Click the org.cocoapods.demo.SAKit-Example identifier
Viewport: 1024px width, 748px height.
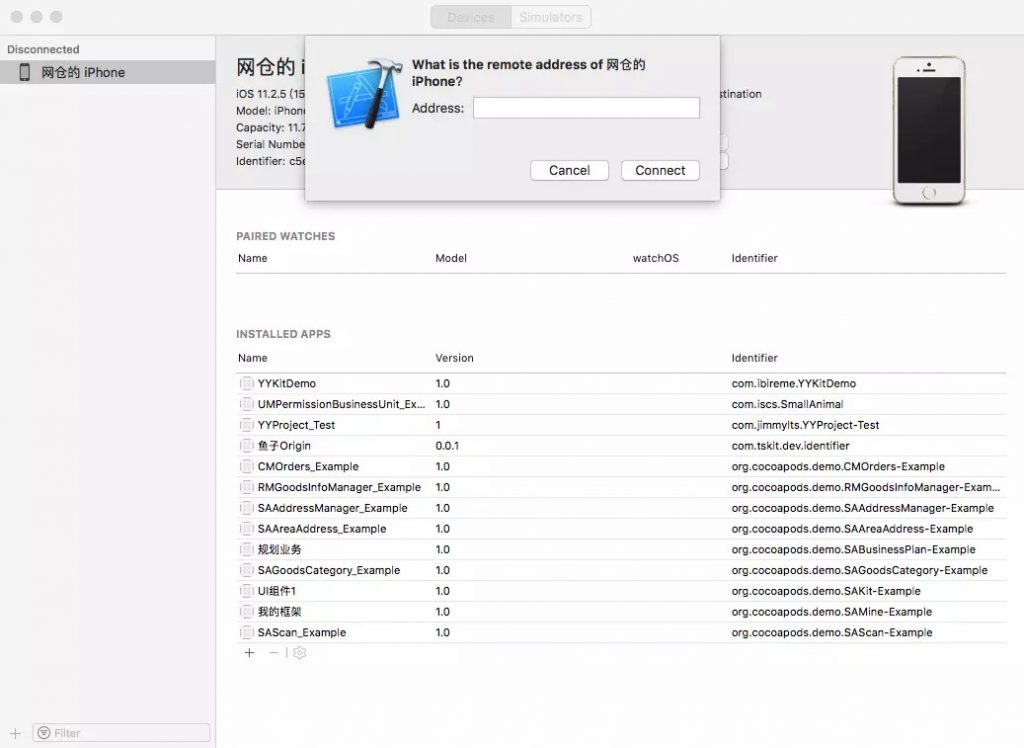(826, 591)
